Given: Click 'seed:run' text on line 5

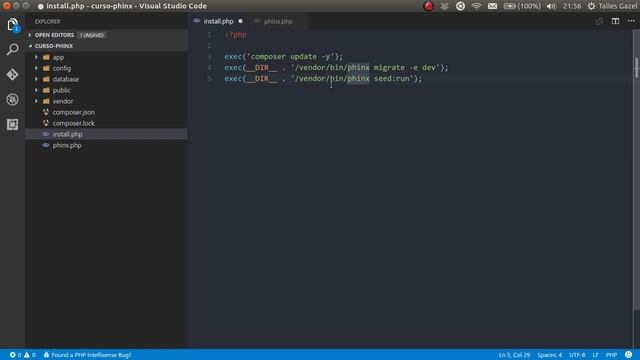Looking at the screenshot, I should pyautogui.click(x=391, y=78).
